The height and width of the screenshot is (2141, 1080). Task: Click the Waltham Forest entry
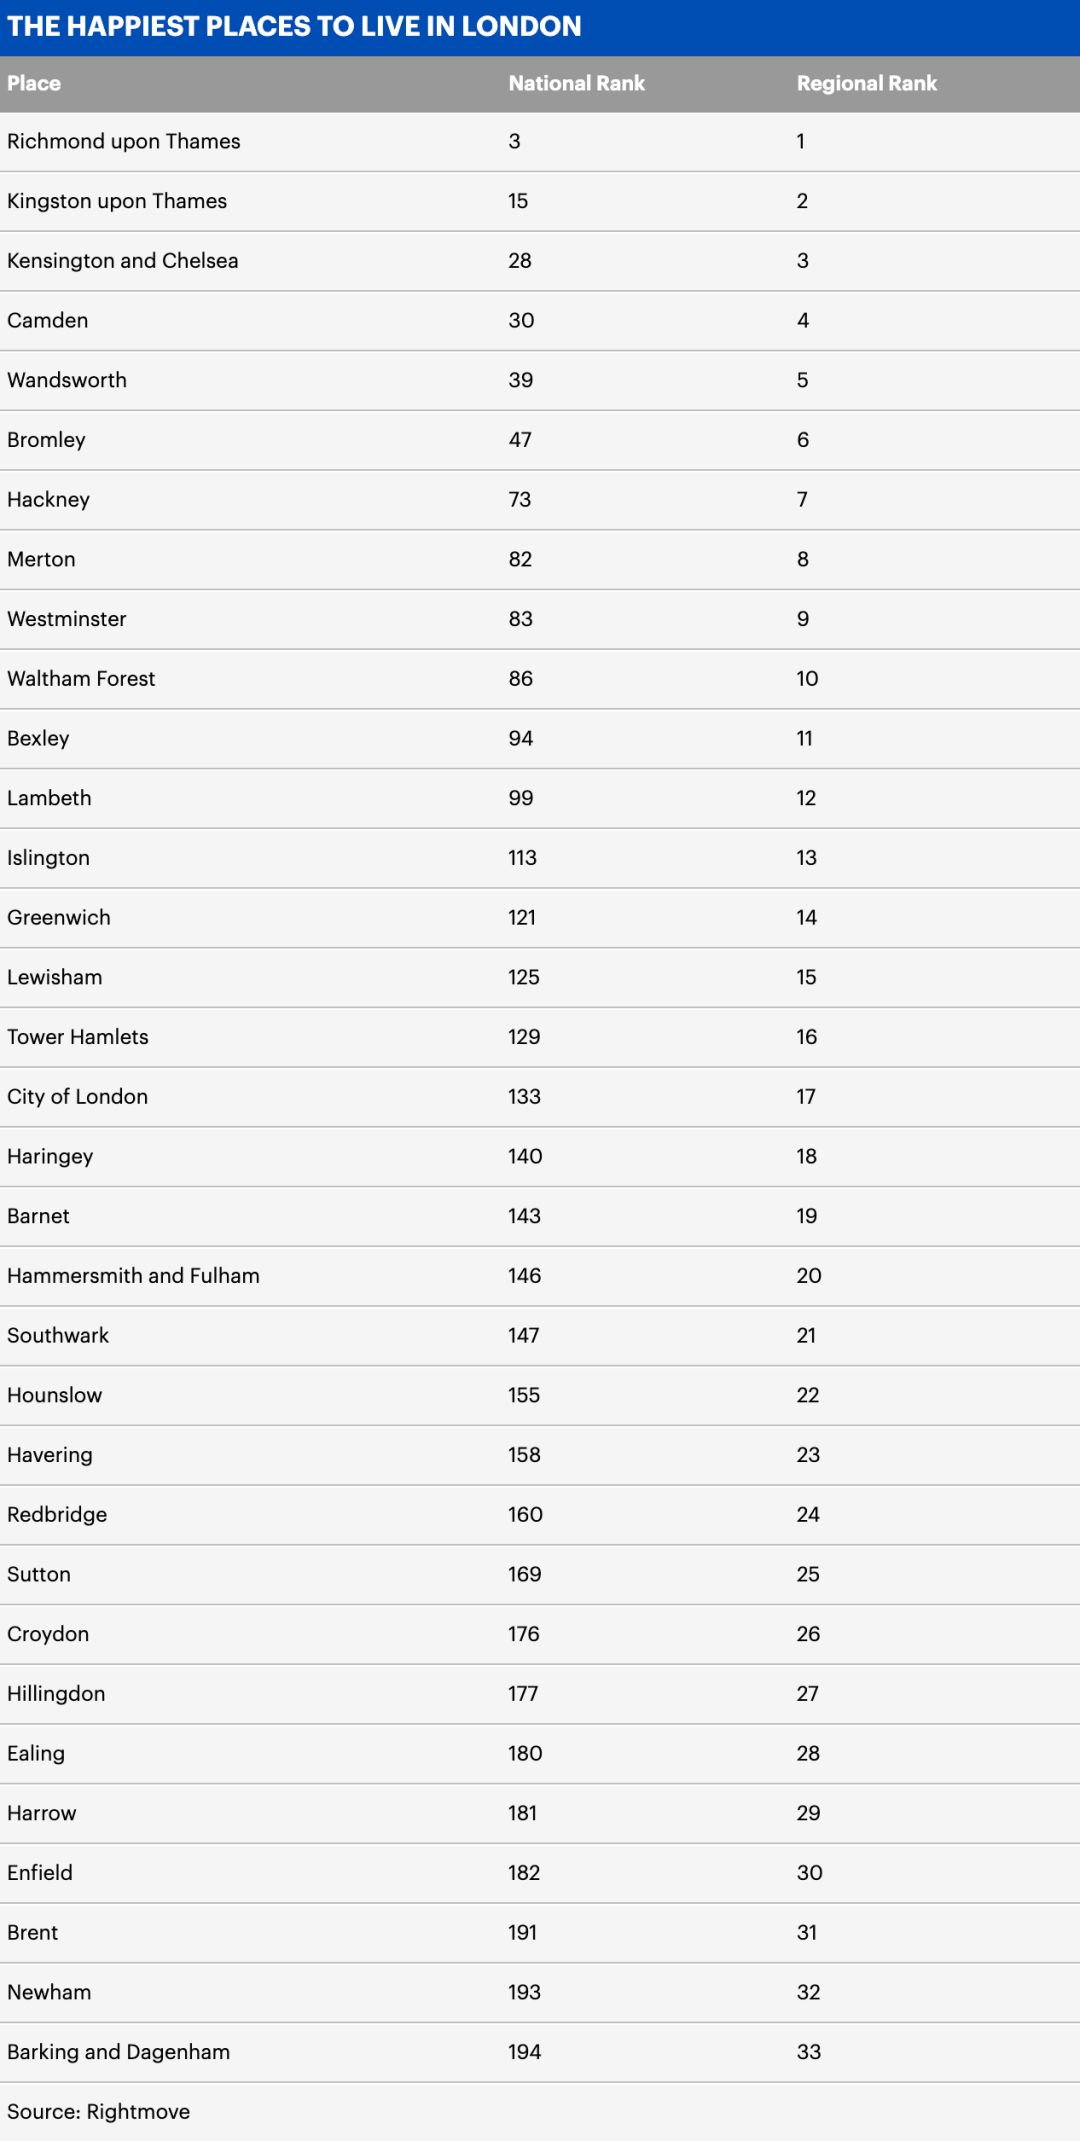pos(81,679)
